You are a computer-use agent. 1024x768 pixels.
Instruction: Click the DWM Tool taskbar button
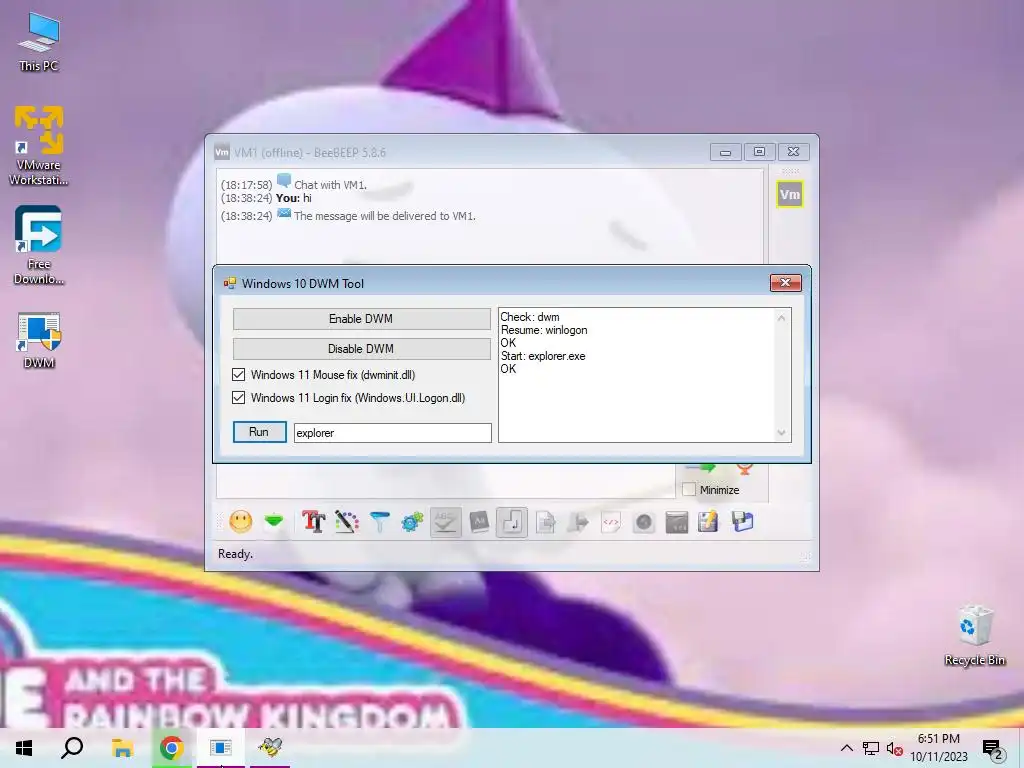click(221, 748)
